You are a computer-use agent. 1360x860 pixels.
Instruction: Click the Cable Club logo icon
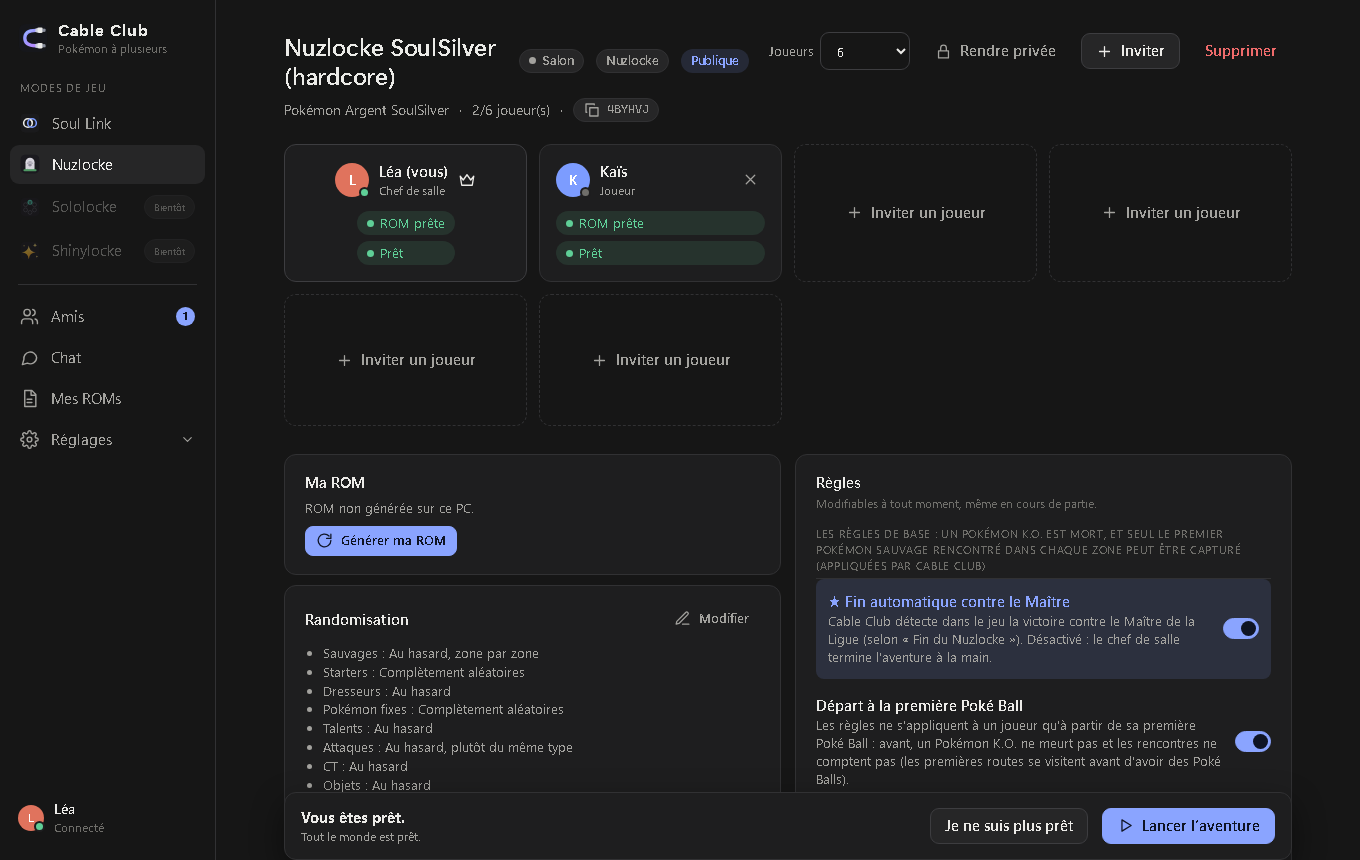coord(34,38)
